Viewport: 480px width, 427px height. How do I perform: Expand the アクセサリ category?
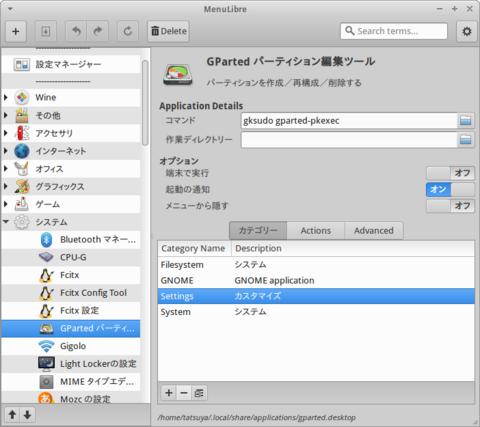click(6, 133)
